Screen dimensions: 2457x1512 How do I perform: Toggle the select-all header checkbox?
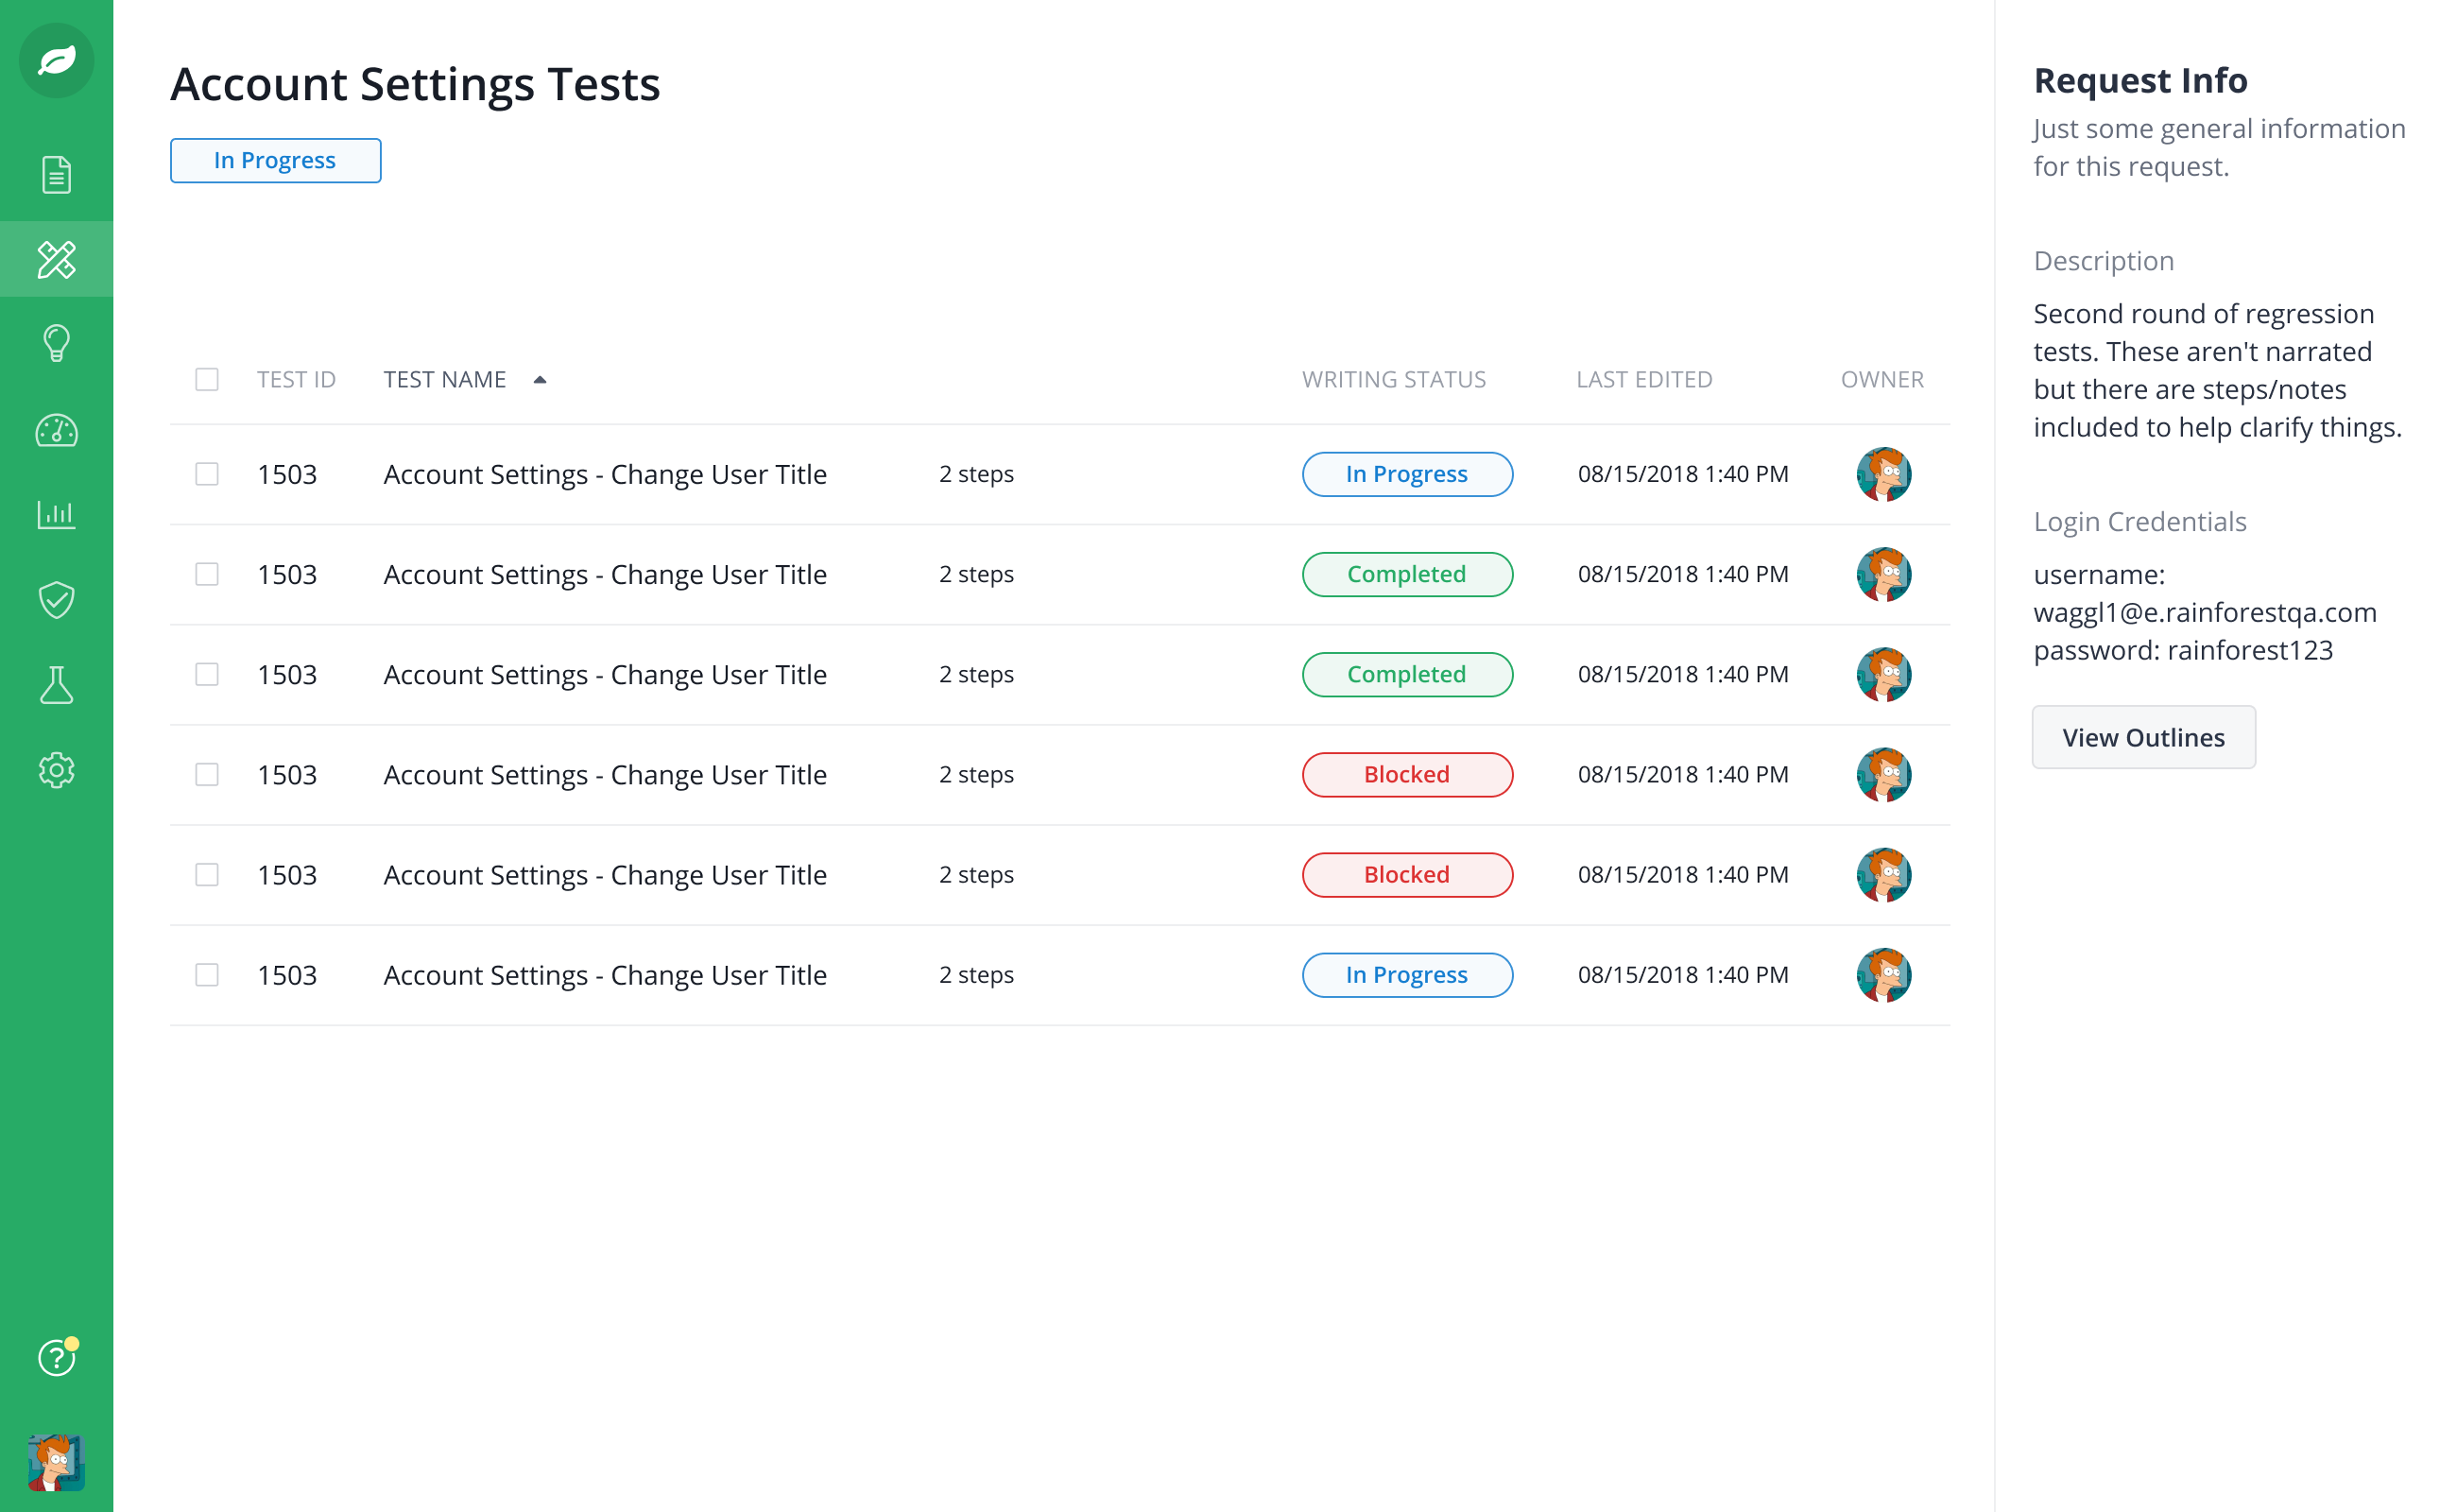[207, 380]
